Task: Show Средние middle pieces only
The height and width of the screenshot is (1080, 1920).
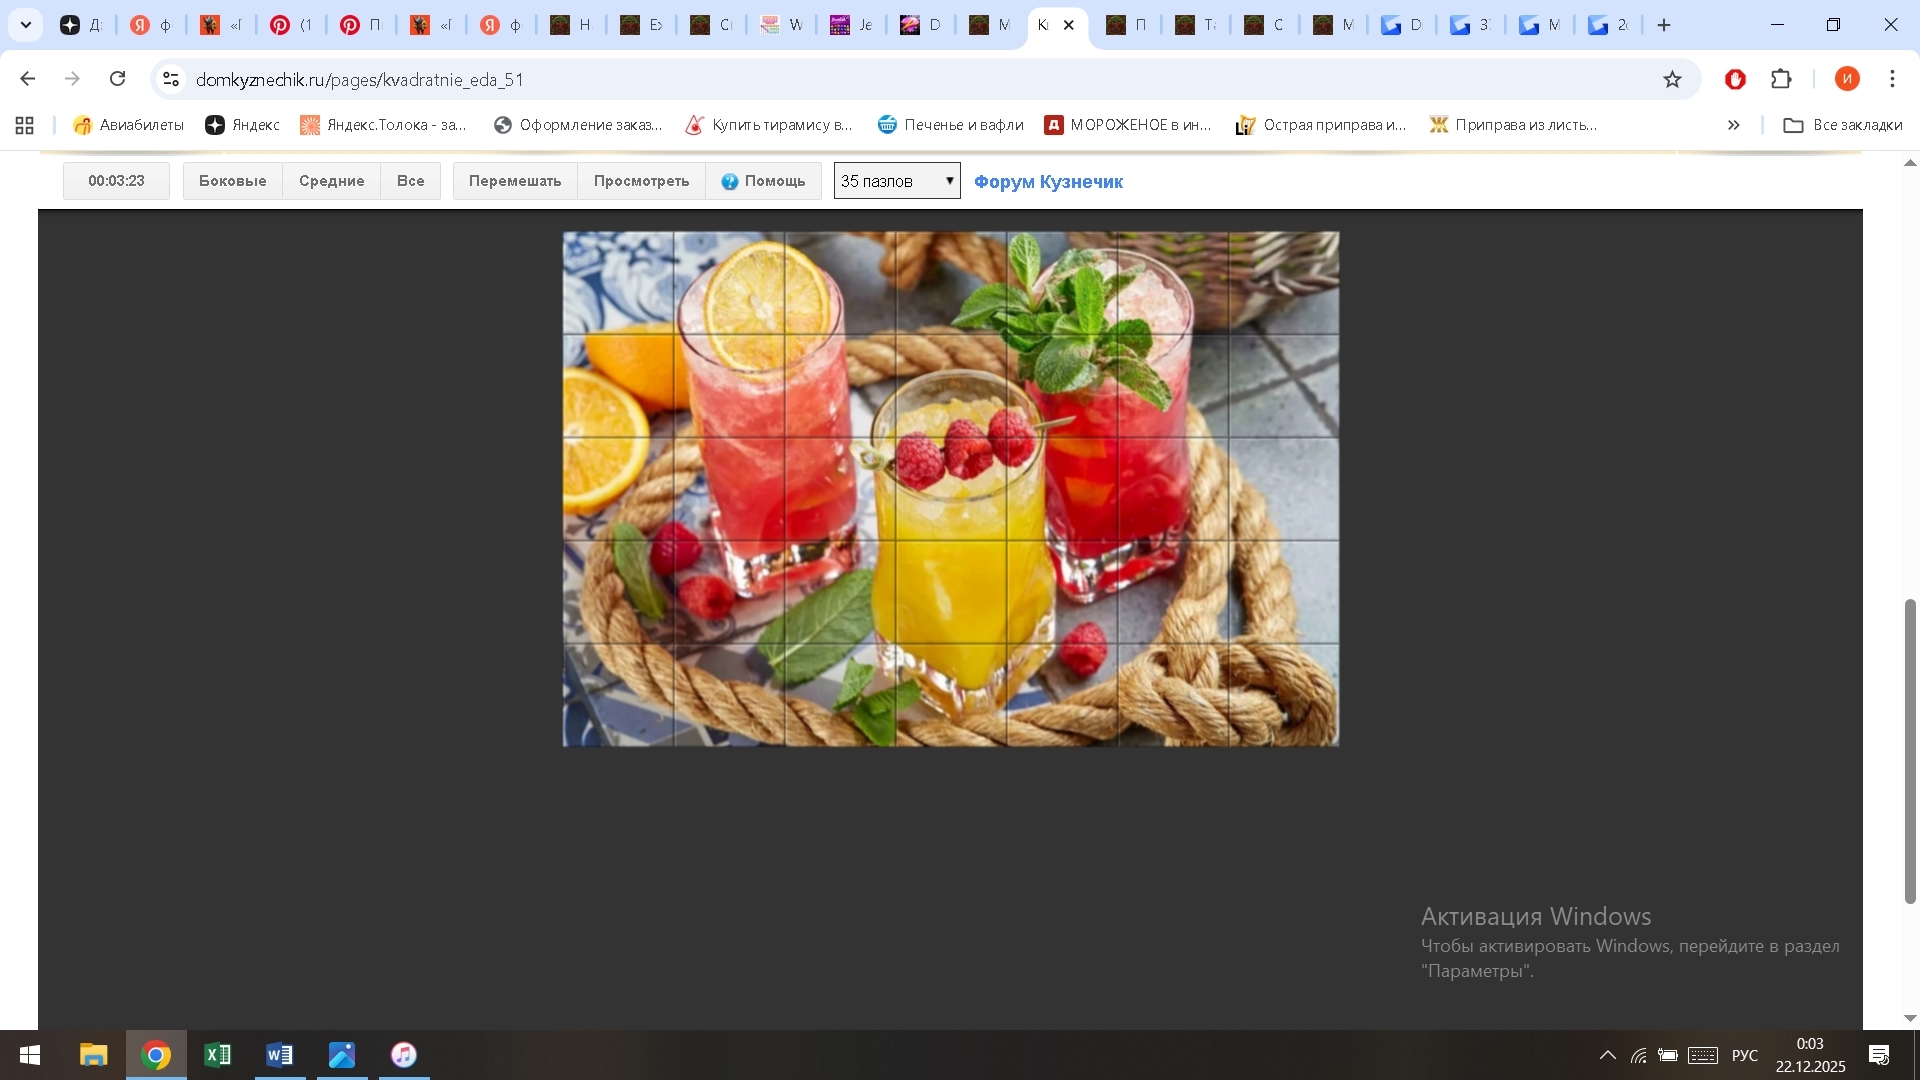Action: pyautogui.click(x=331, y=181)
